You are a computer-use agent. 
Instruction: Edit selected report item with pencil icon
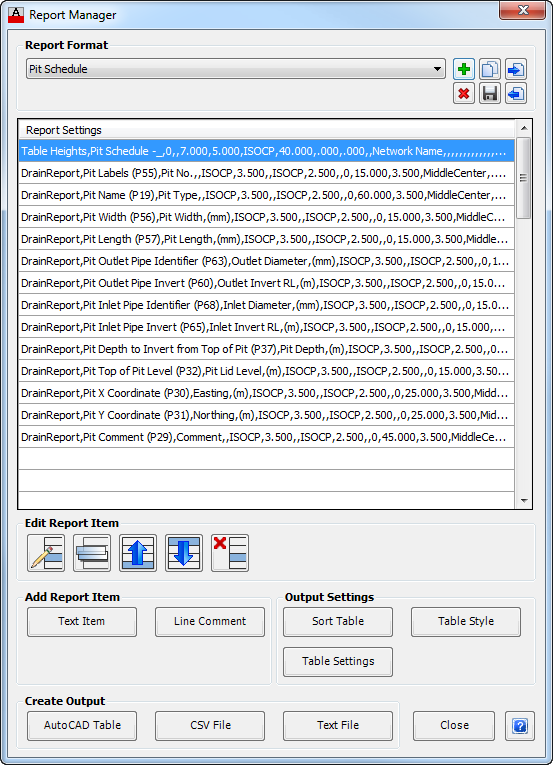(x=46, y=553)
